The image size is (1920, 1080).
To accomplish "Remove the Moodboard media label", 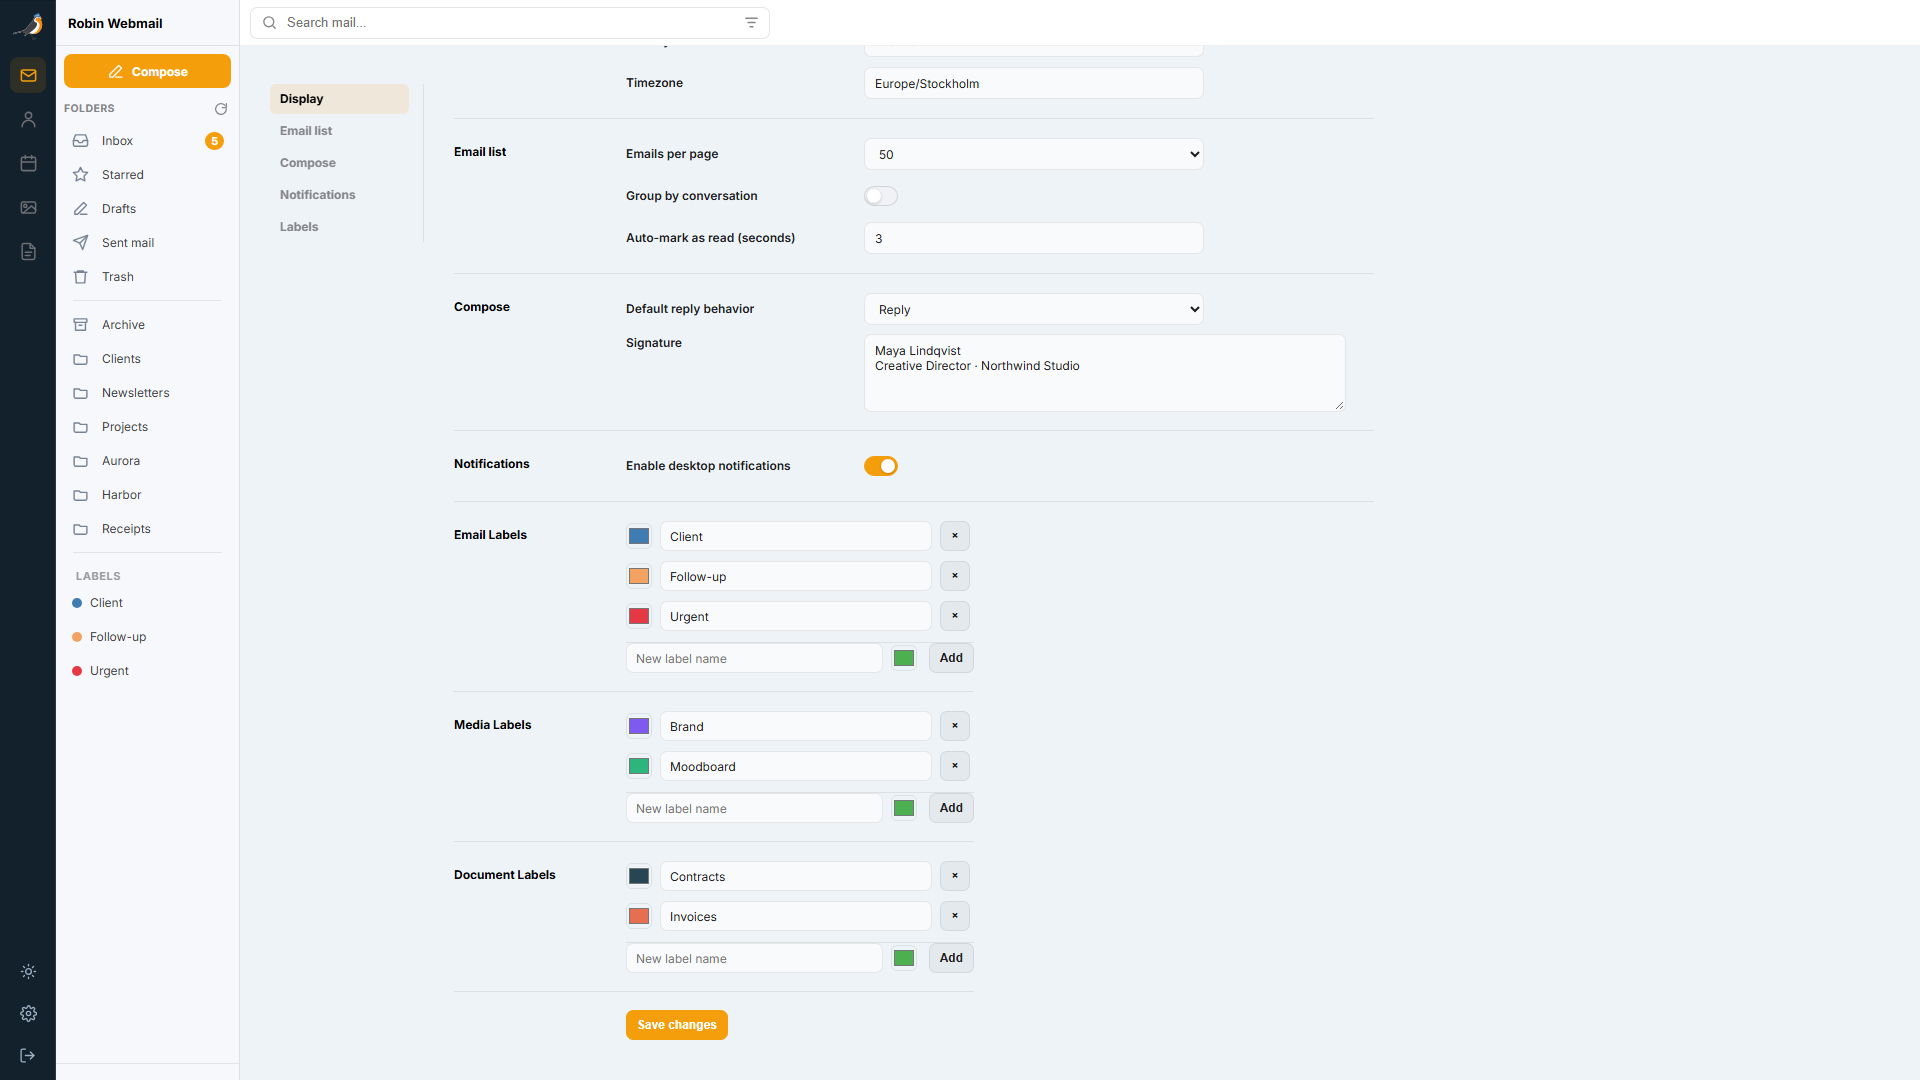I will coord(955,766).
